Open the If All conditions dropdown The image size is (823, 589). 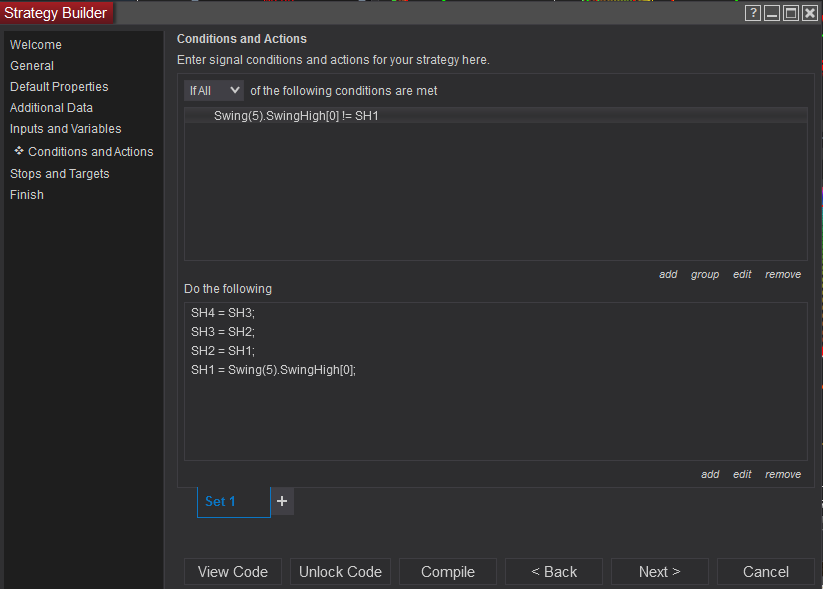coord(214,90)
